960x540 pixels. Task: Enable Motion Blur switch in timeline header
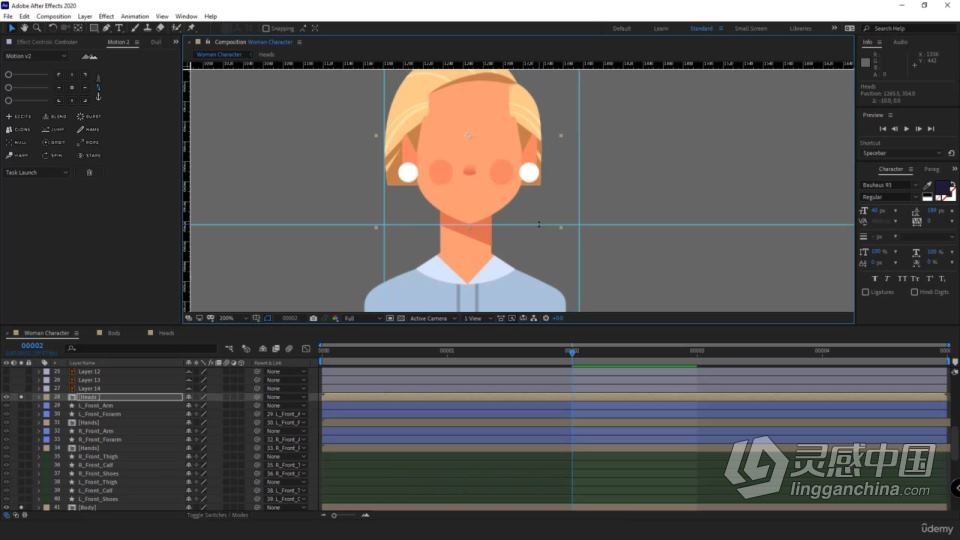[289, 349]
